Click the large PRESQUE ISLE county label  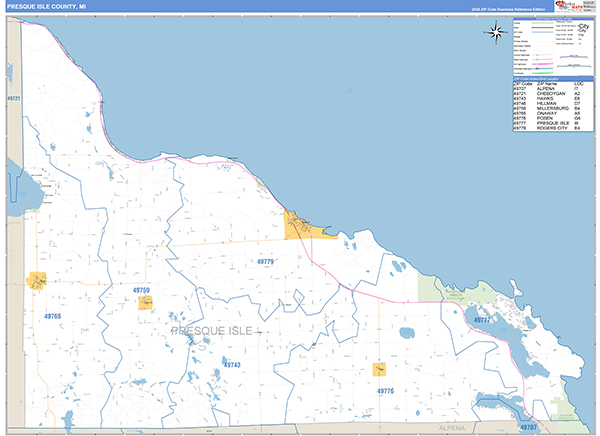point(213,330)
